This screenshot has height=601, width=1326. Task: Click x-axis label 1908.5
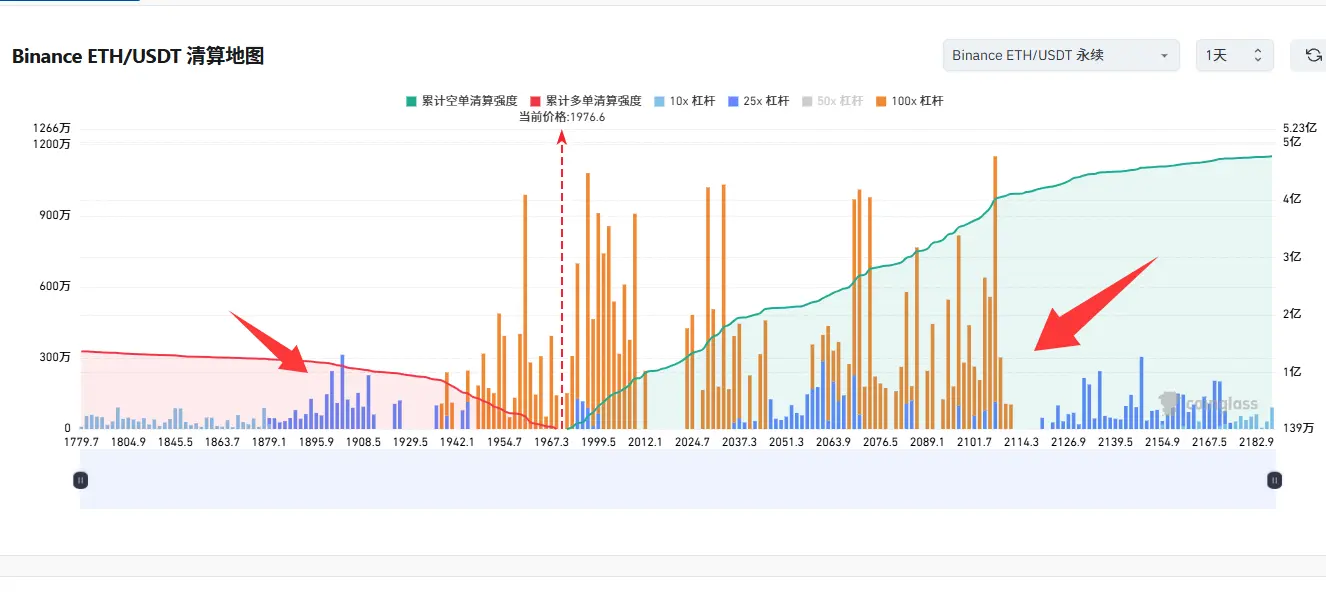pyautogui.click(x=363, y=442)
